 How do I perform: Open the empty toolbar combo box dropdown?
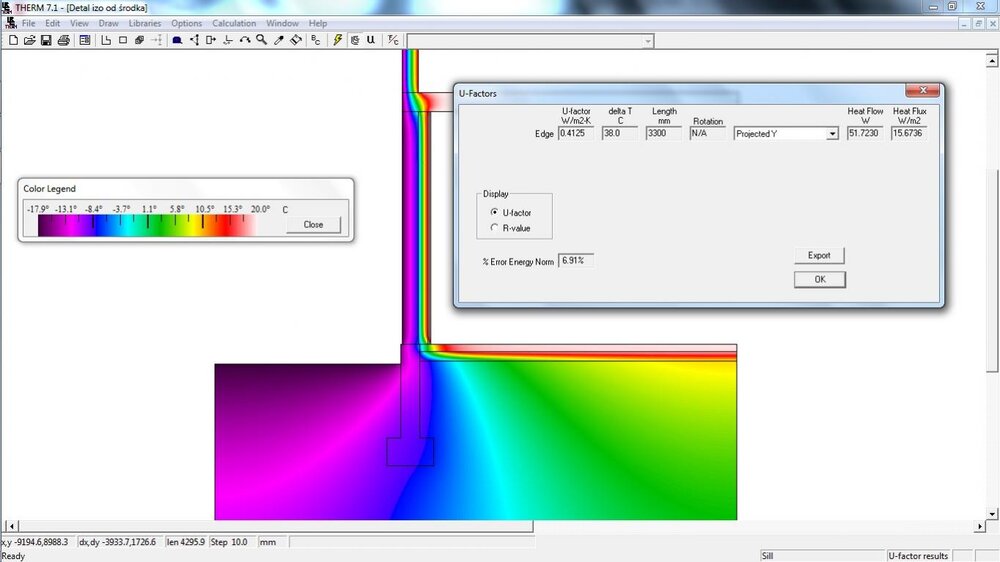tap(648, 41)
